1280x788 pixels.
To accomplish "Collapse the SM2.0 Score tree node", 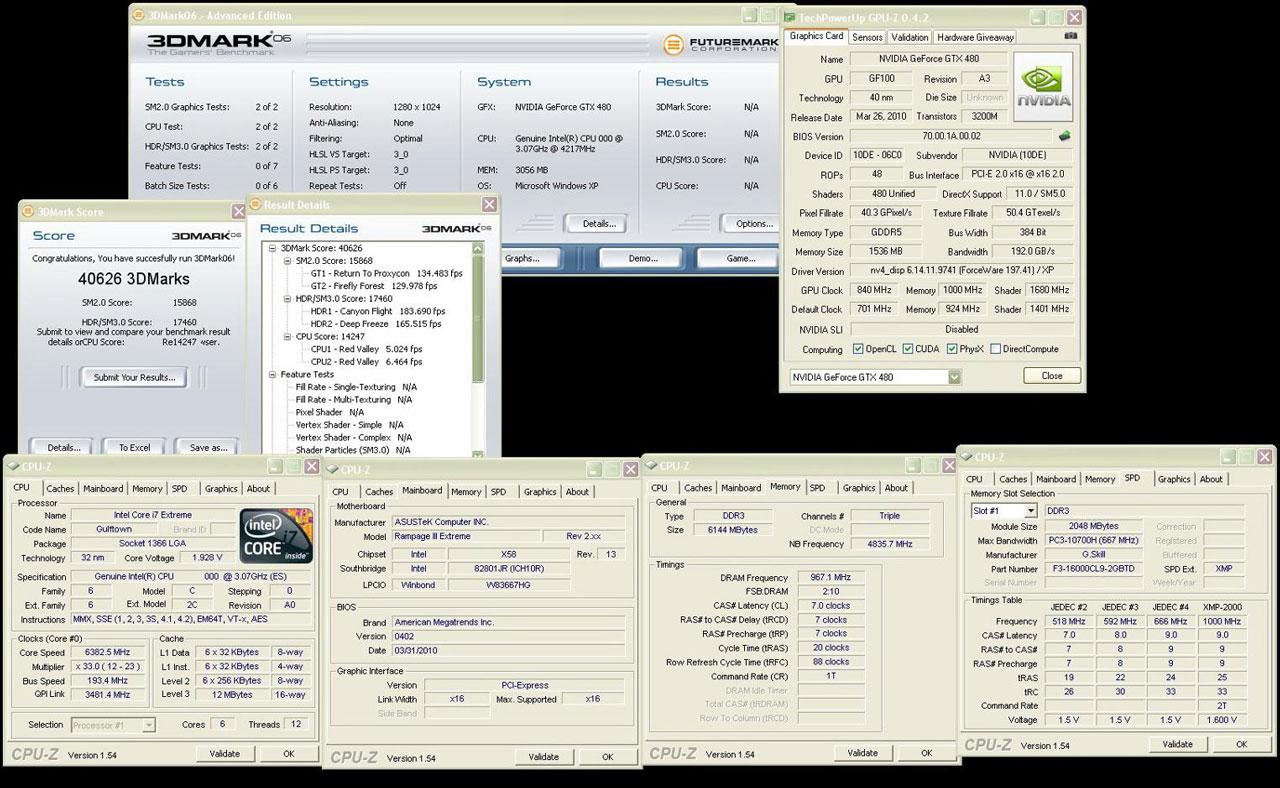I will click(287, 260).
